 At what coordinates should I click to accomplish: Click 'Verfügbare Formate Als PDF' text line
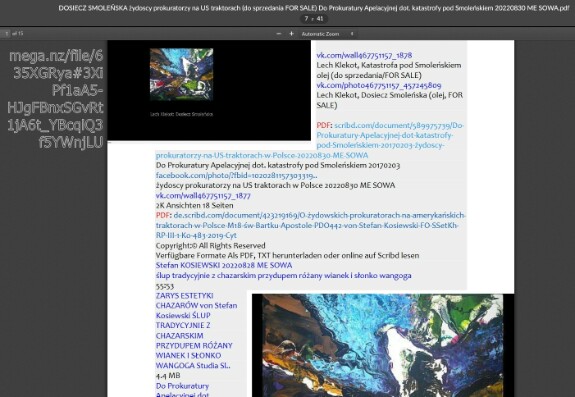click(x=288, y=255)
